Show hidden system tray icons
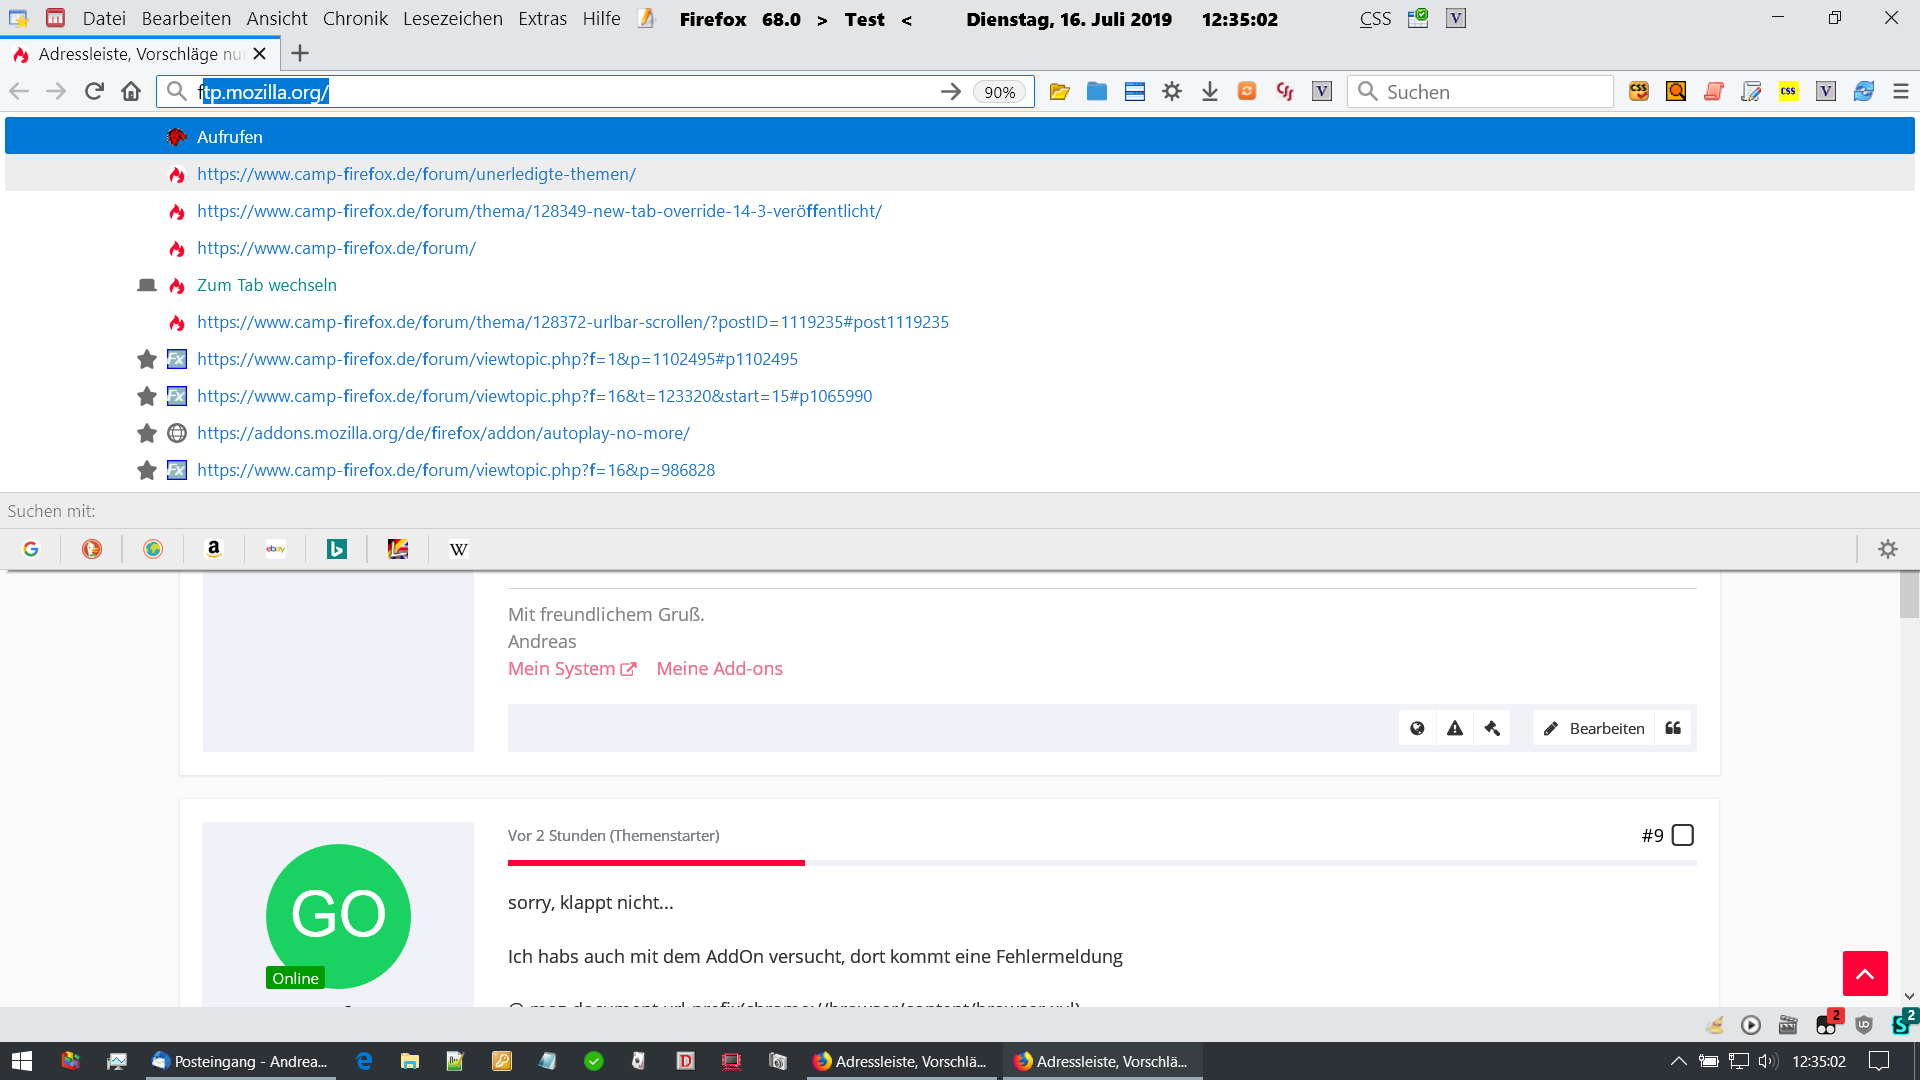The image size is (1920, 1080). tap(1679, 1061)
